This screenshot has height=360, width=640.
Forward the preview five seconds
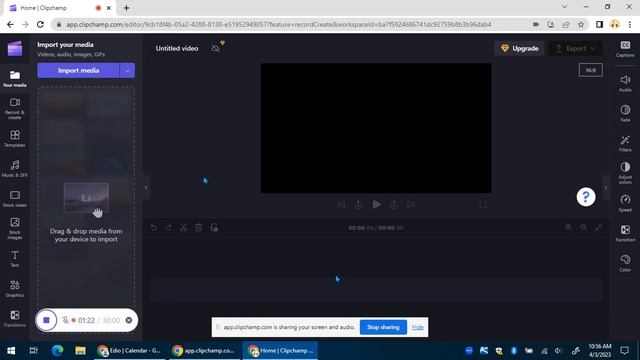point(394,204)
